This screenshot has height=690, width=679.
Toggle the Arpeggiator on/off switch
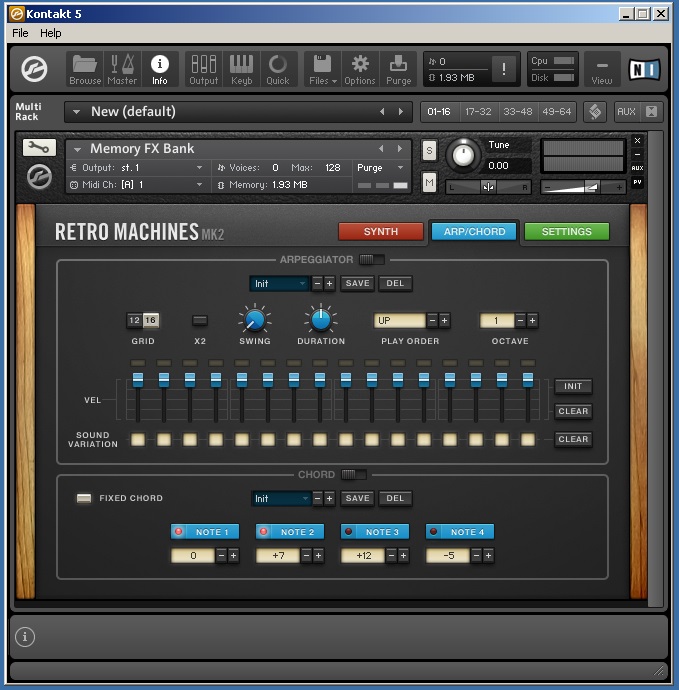pos(371,260)
